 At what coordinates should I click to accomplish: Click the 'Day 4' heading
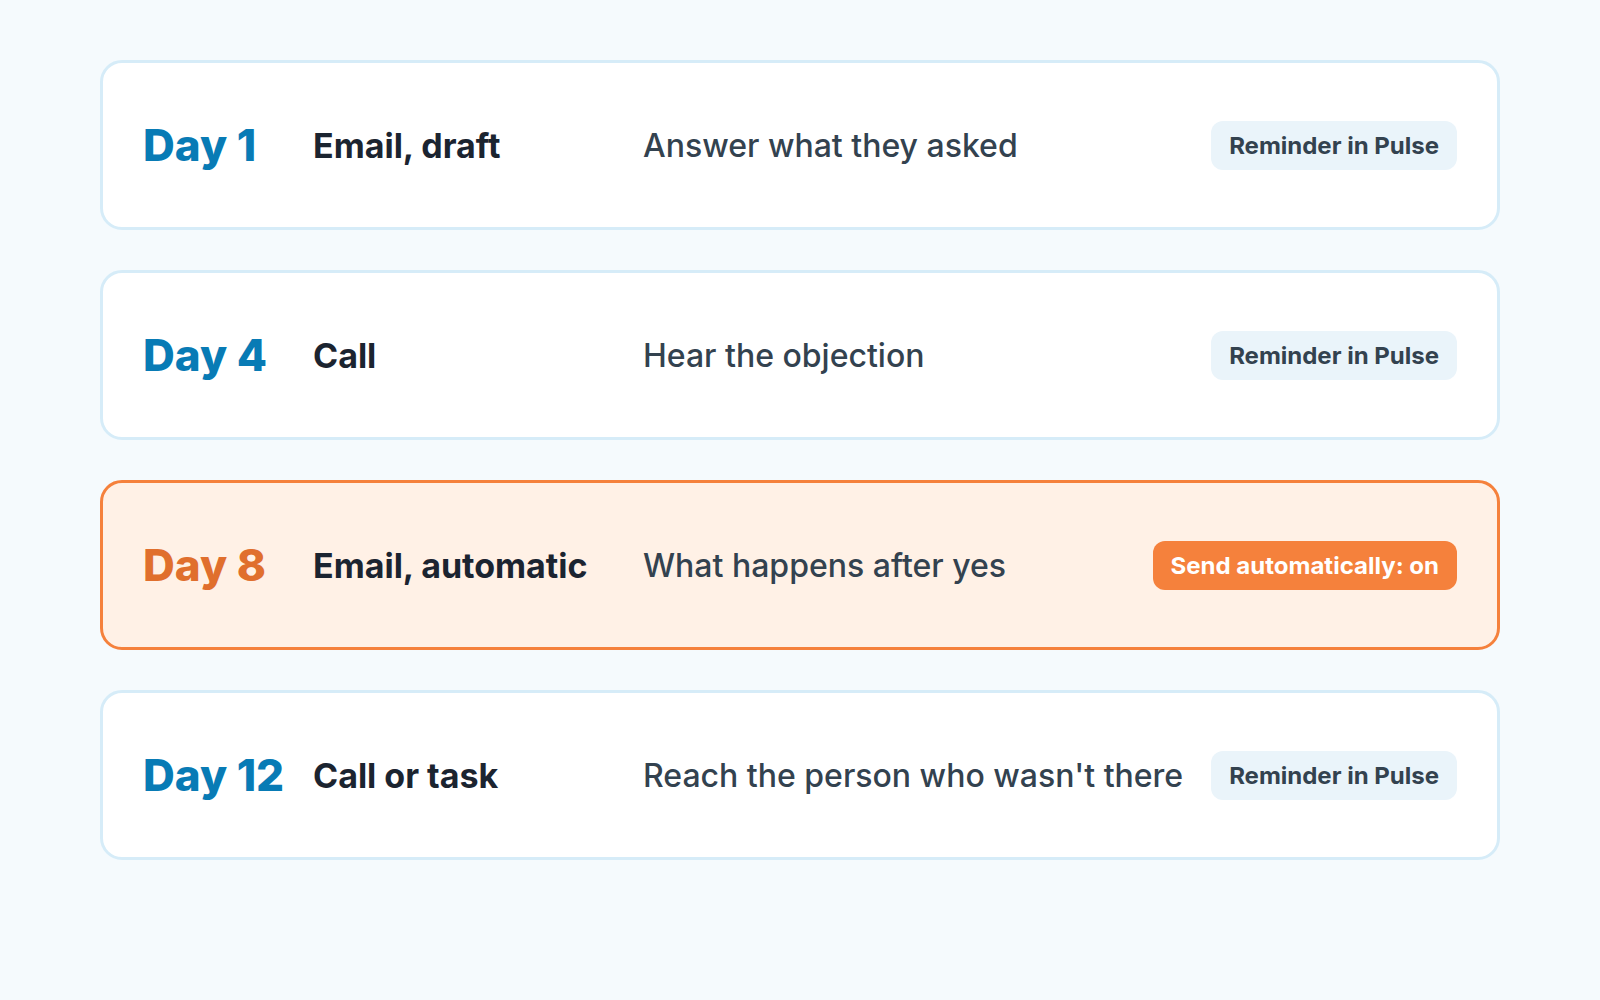click(x=204, y=356)
